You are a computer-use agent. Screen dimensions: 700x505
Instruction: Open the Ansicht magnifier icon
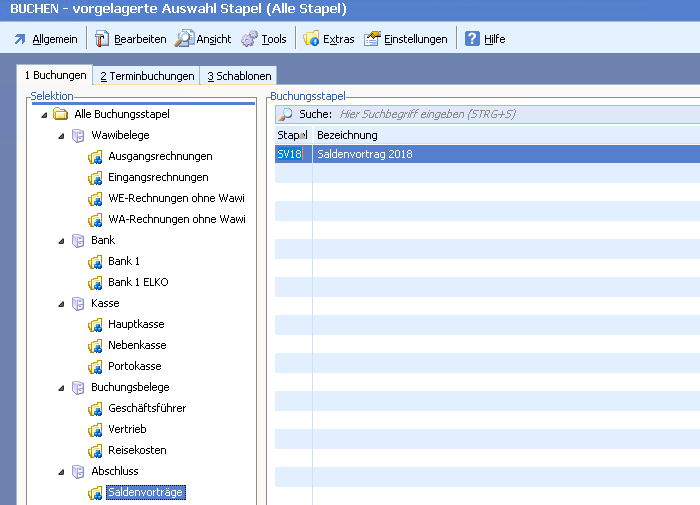coord(184,39)
